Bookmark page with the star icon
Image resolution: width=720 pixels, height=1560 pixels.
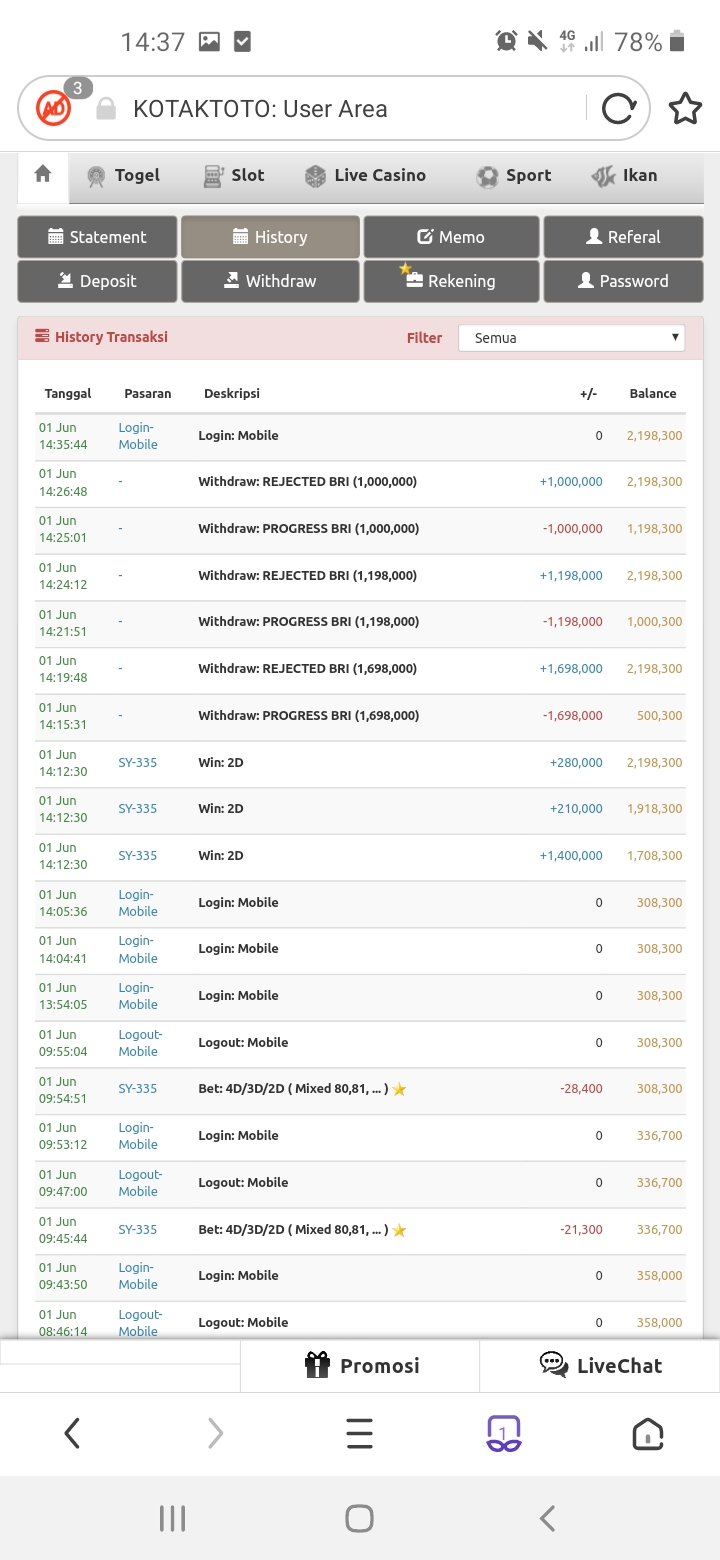pyautogui.click(x=685, y=108)
